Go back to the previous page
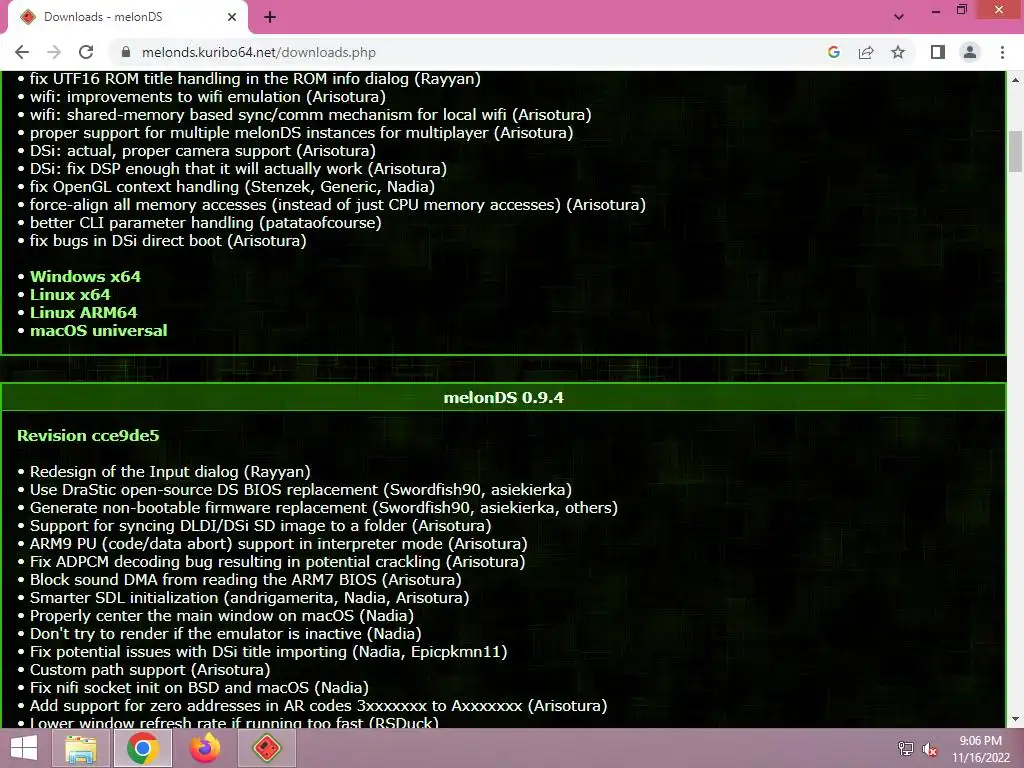The height and width of the screenshot is (768, 1024). 22,52
